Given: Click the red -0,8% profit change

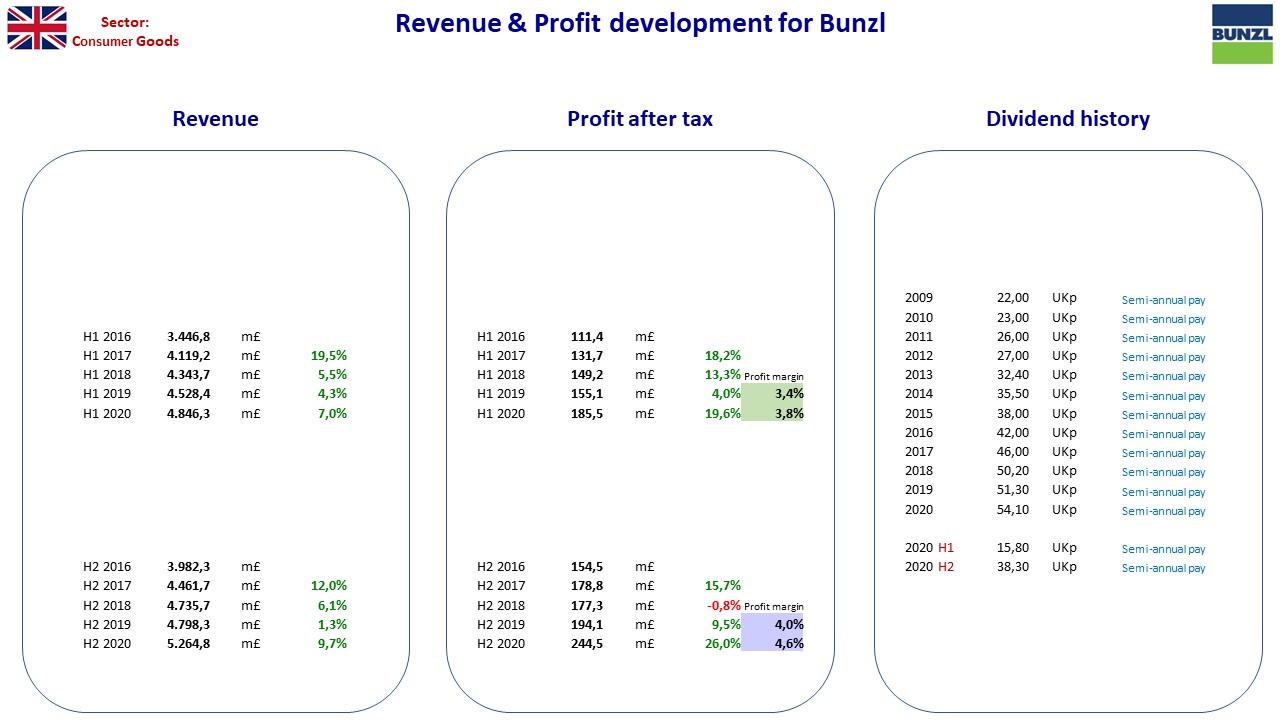Looking at the screenshot, I should click(724, 605).
